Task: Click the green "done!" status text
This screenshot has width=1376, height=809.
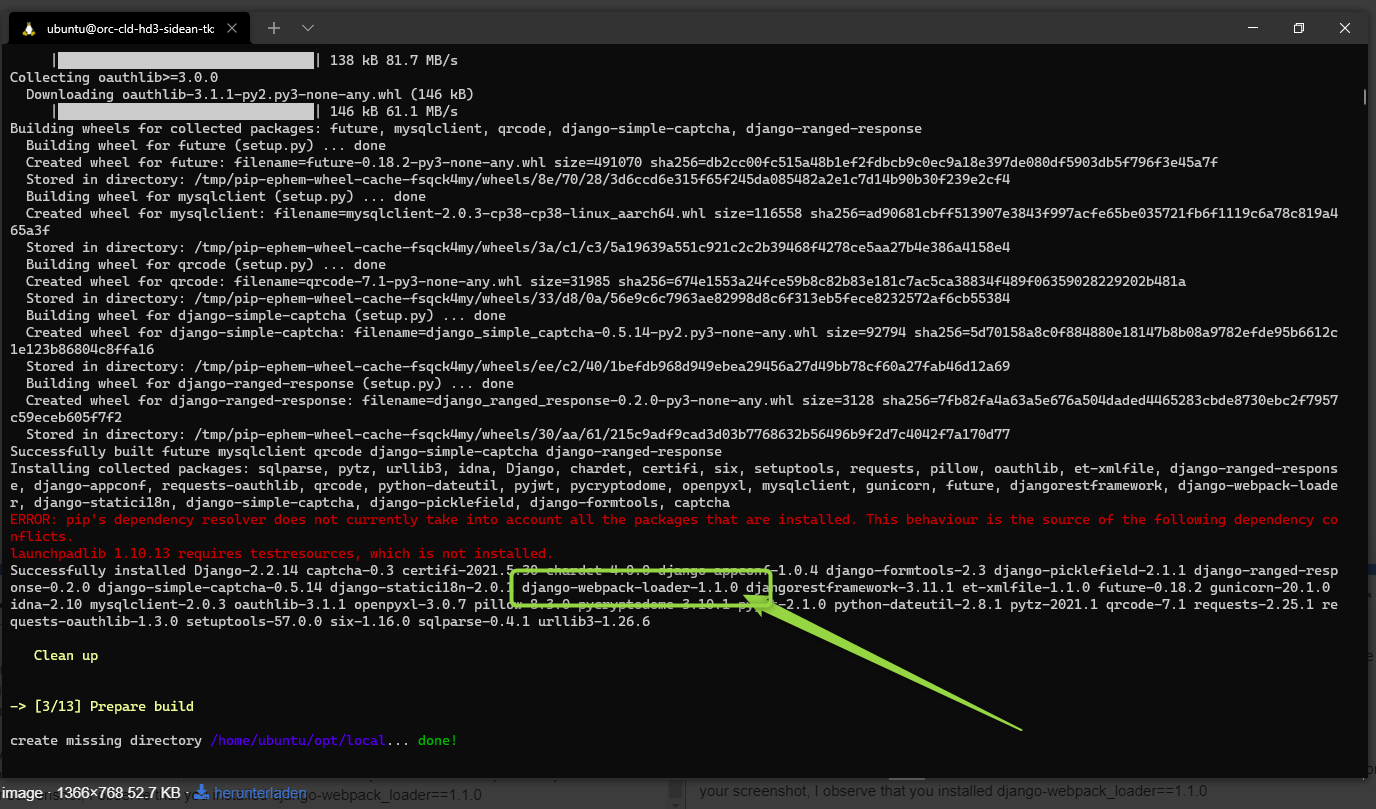Action: 437,740
